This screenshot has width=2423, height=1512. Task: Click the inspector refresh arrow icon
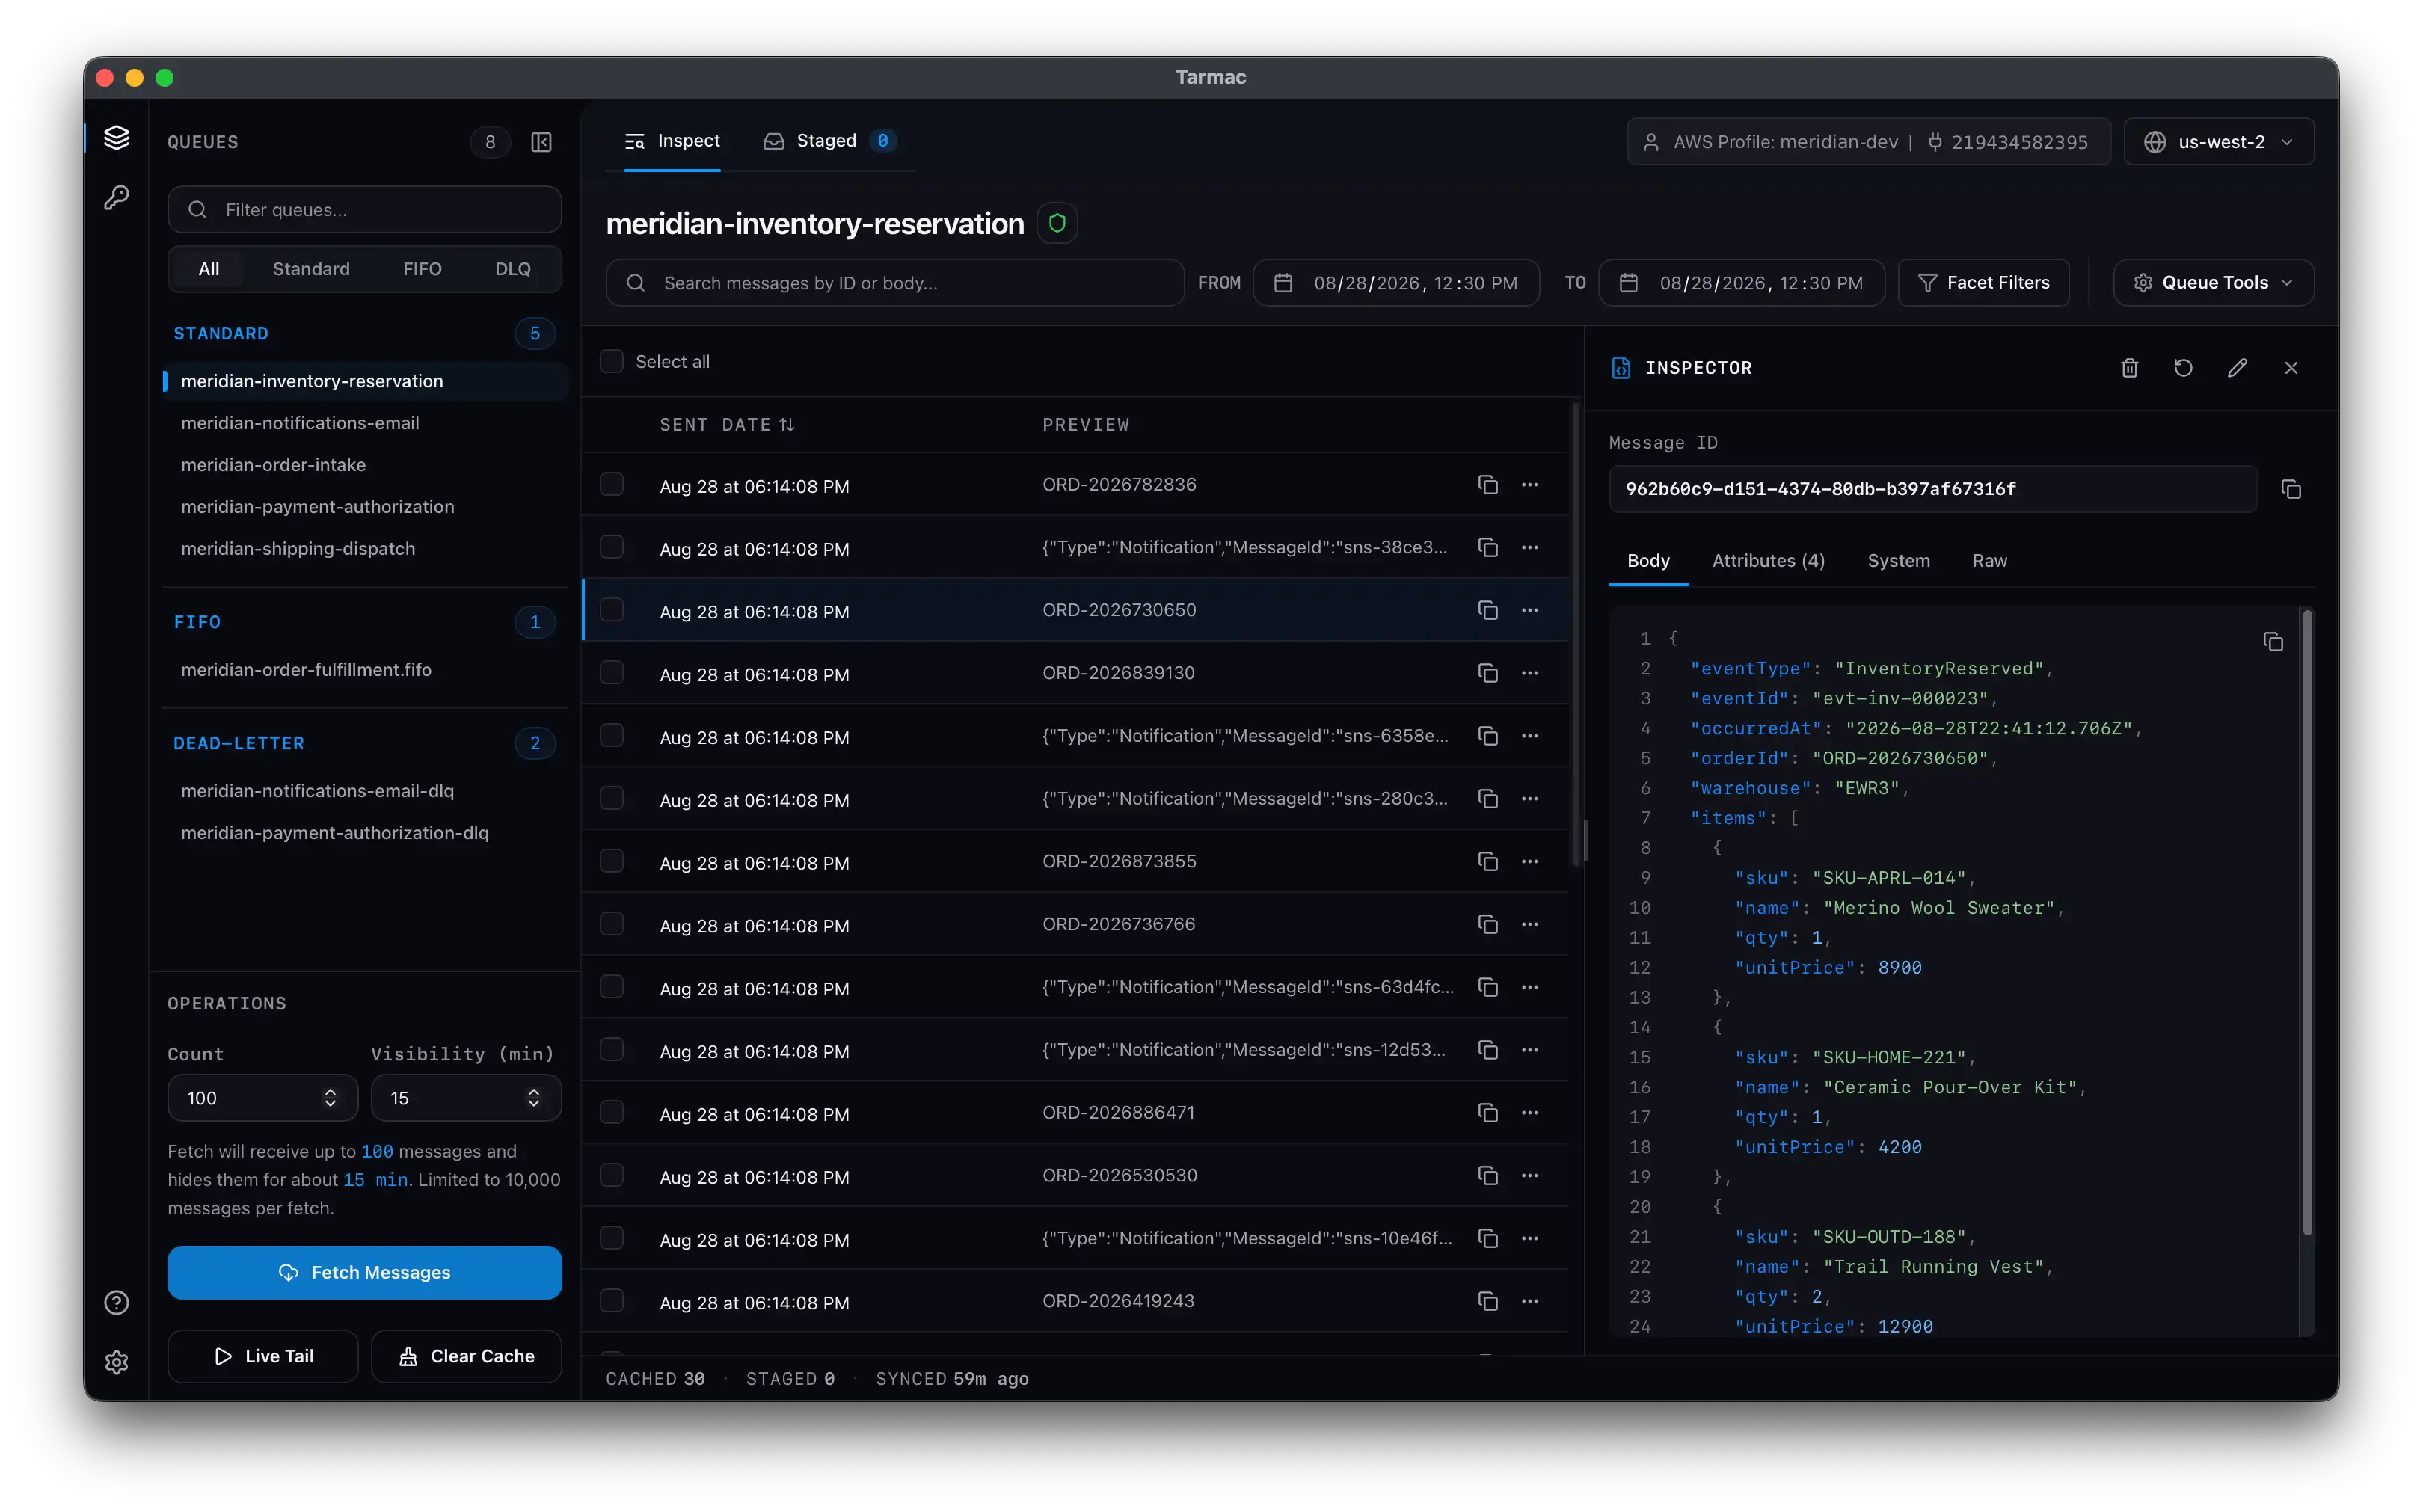point(2183,368)
